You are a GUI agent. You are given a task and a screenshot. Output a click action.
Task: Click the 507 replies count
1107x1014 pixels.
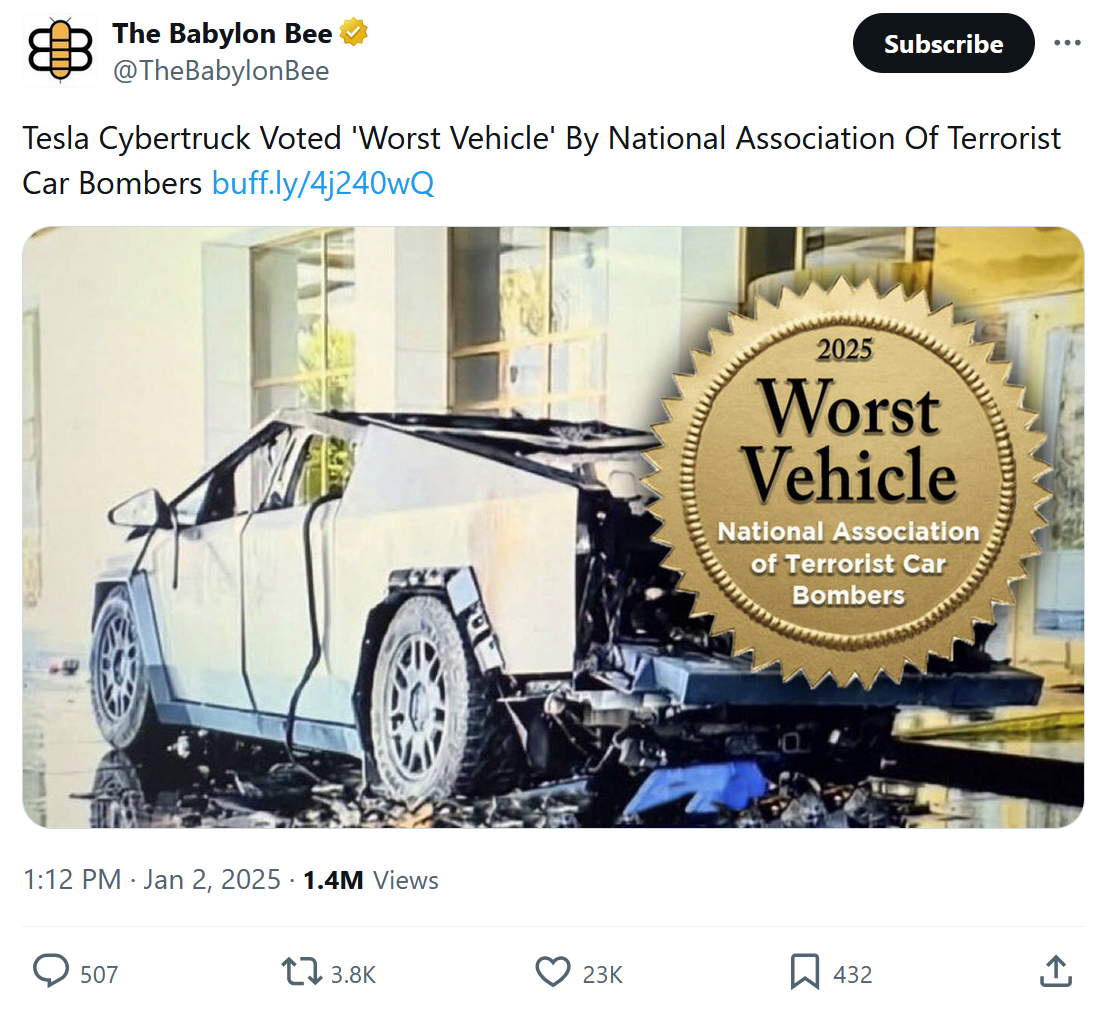click(99, 974)
